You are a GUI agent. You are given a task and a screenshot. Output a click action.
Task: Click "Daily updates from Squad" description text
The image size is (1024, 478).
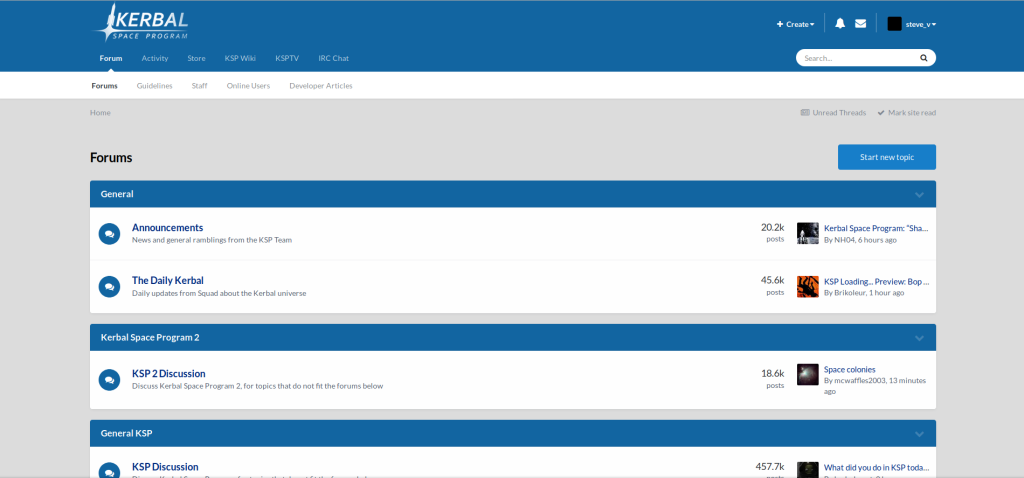(x=219, y=293)
